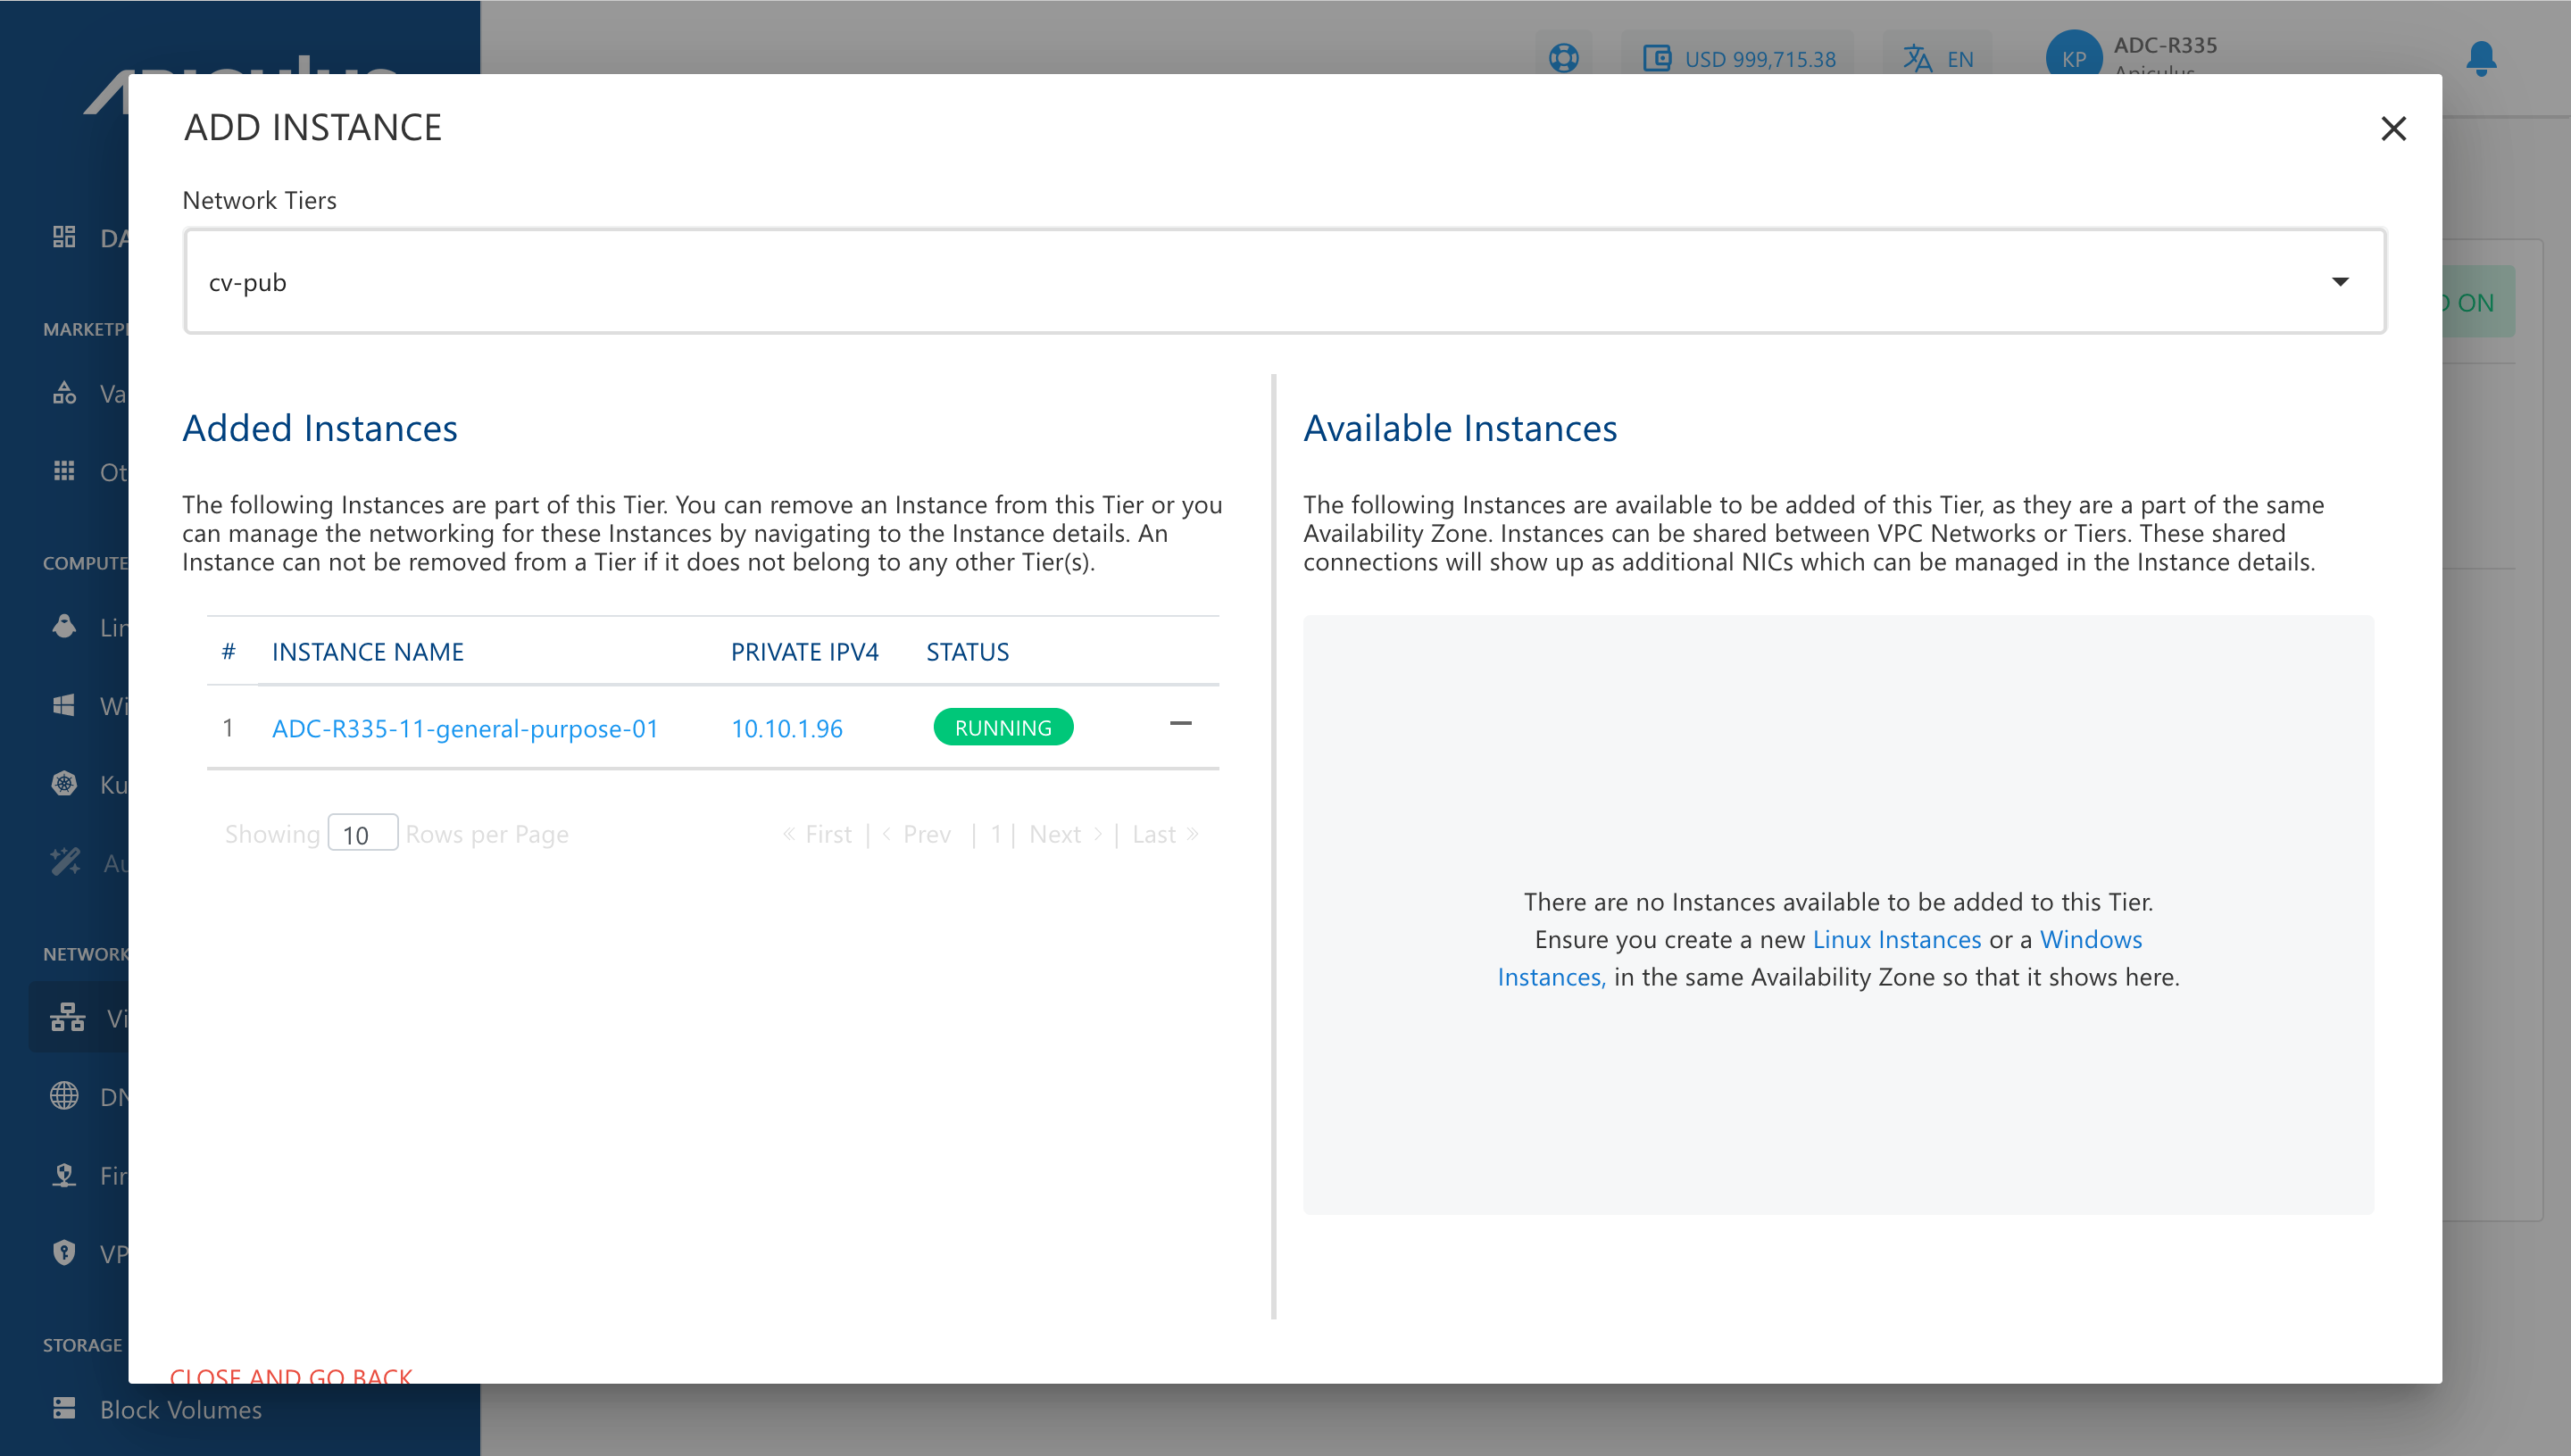Remove ADC-R335-11-general-purpose-01 using minus toggle

(x=1182, y=724)
